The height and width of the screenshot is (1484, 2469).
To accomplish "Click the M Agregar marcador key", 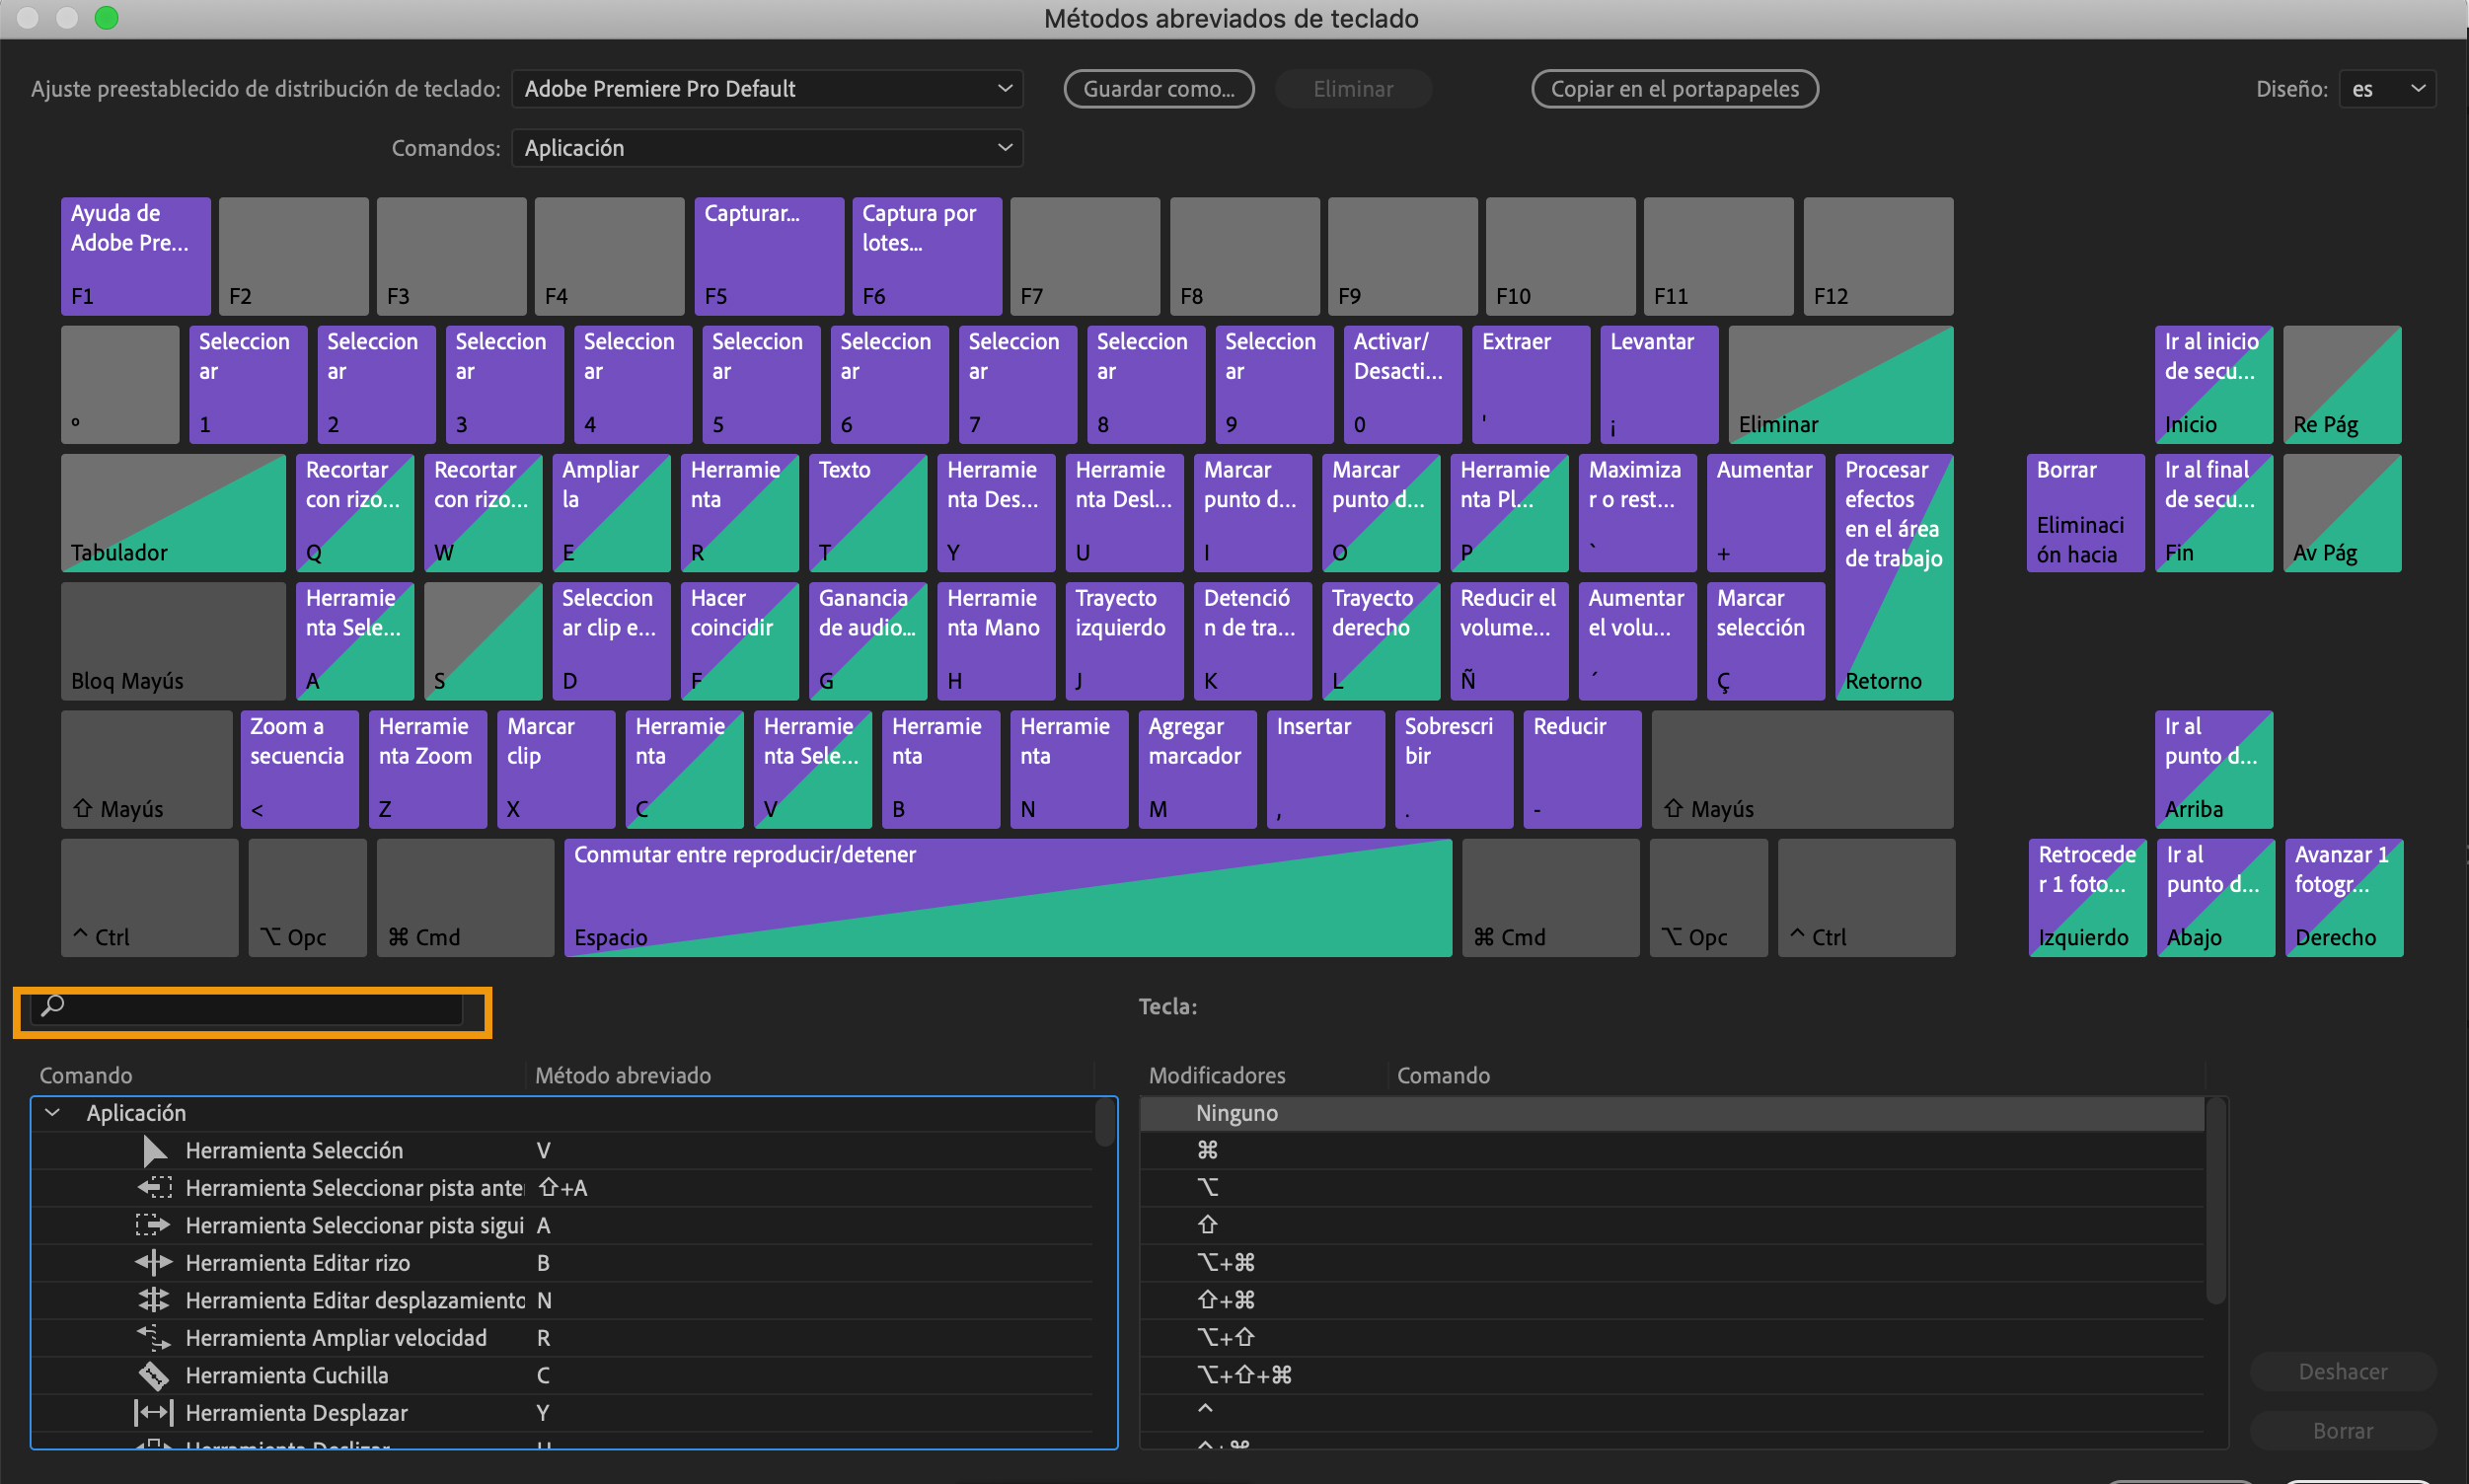I will [1198, 770].
